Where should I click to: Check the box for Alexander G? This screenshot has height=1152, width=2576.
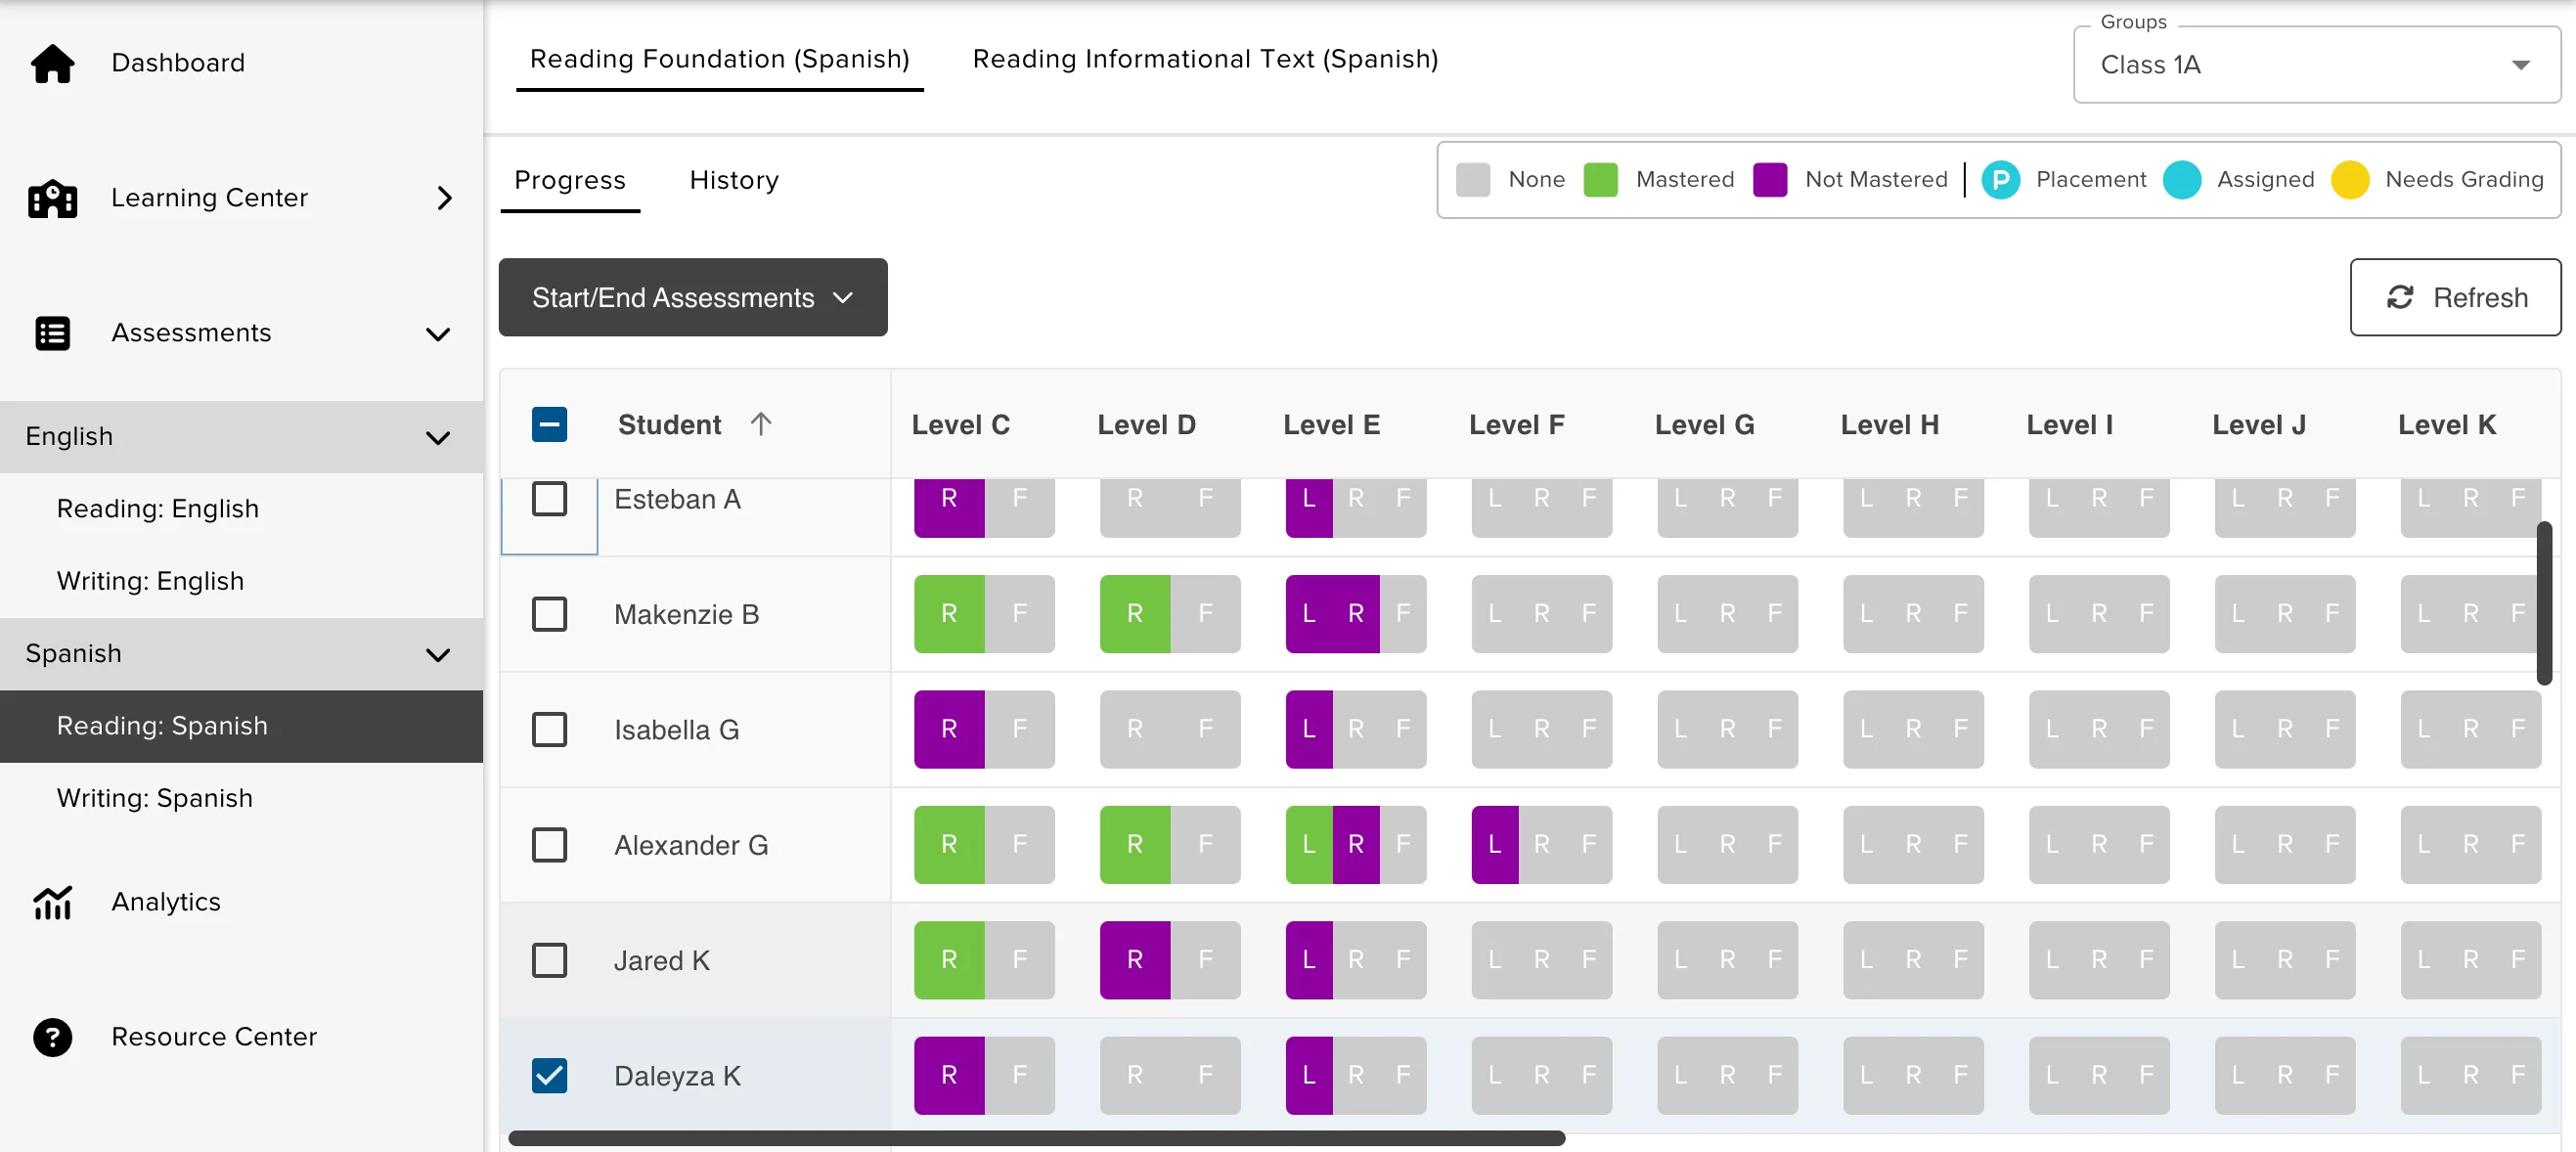coord(549,845)
